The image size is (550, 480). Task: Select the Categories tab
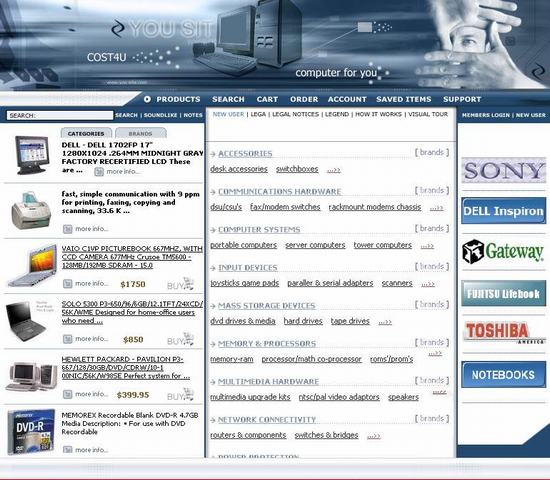point(86,133)
